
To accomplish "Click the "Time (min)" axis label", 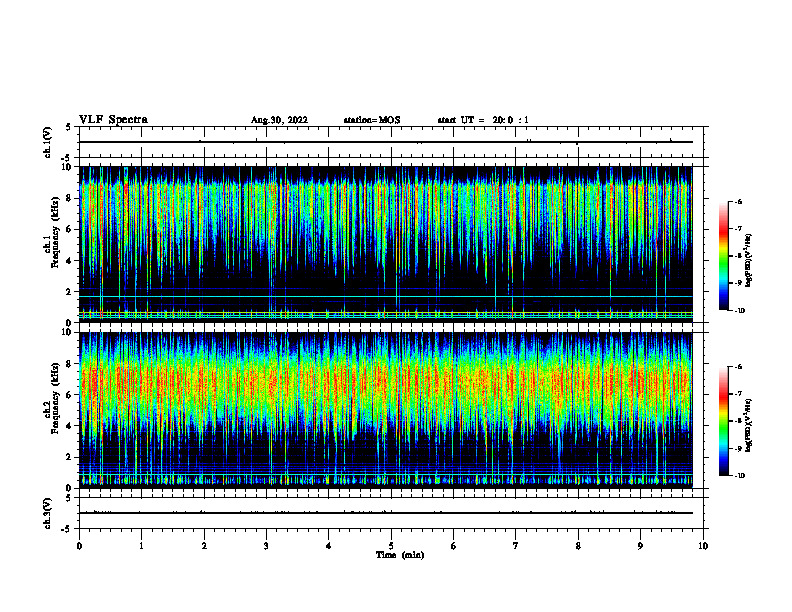I will pos(400,555).
